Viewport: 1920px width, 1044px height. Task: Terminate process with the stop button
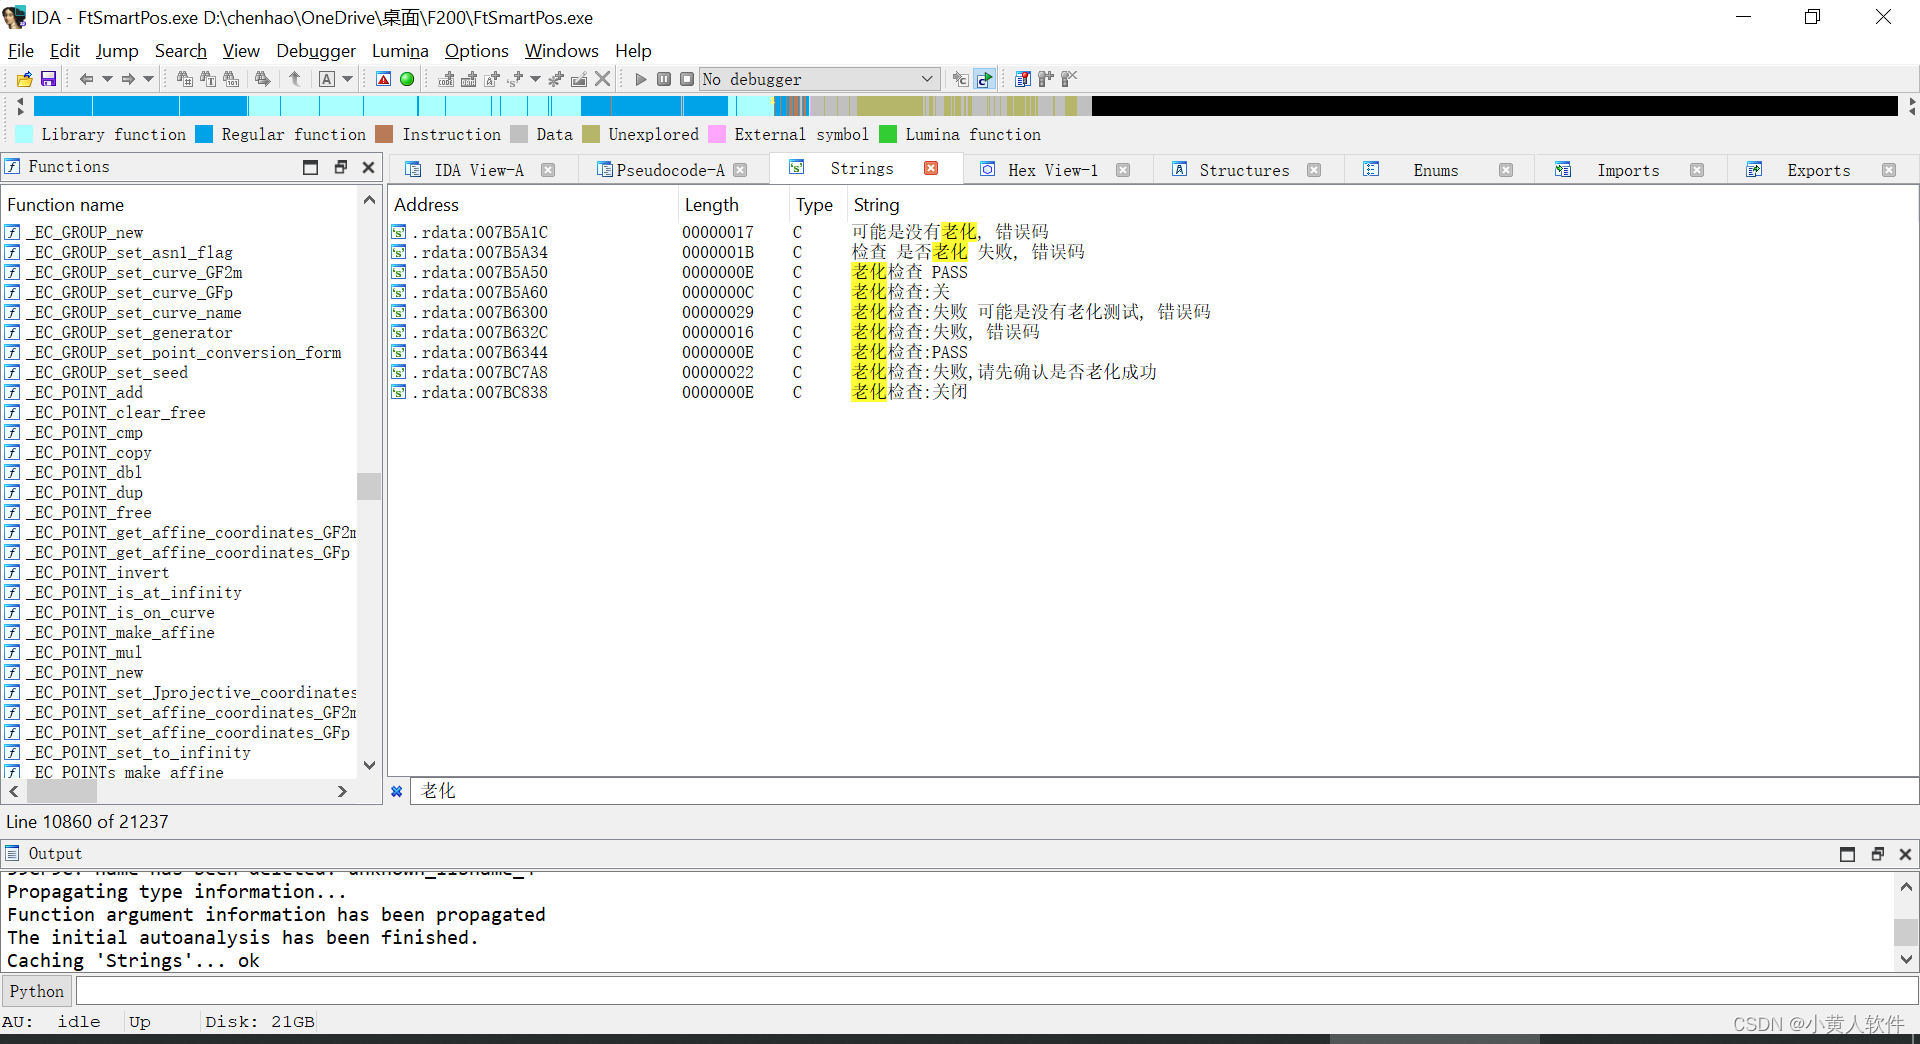point(687,79)
